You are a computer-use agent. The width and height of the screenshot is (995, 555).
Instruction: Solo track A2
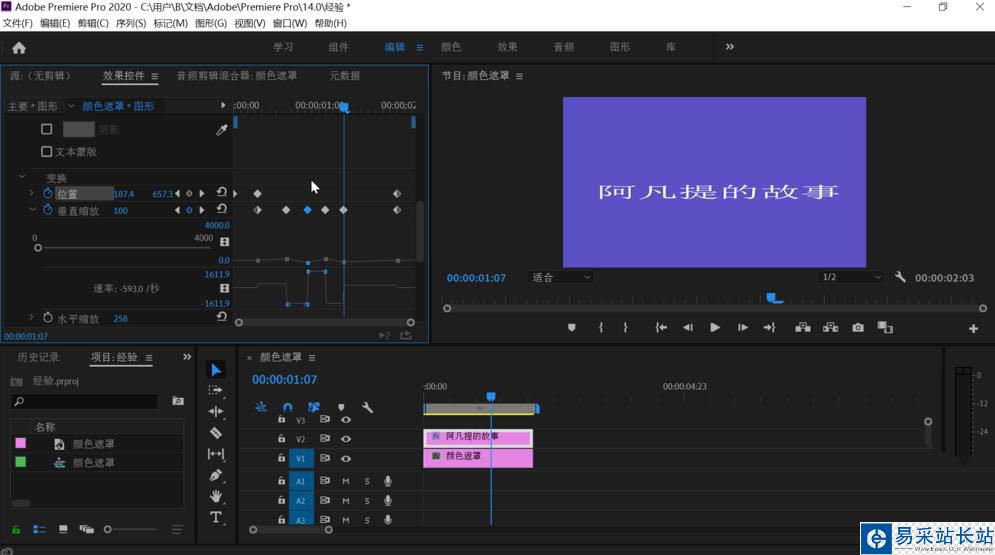[x=367, y=501]
